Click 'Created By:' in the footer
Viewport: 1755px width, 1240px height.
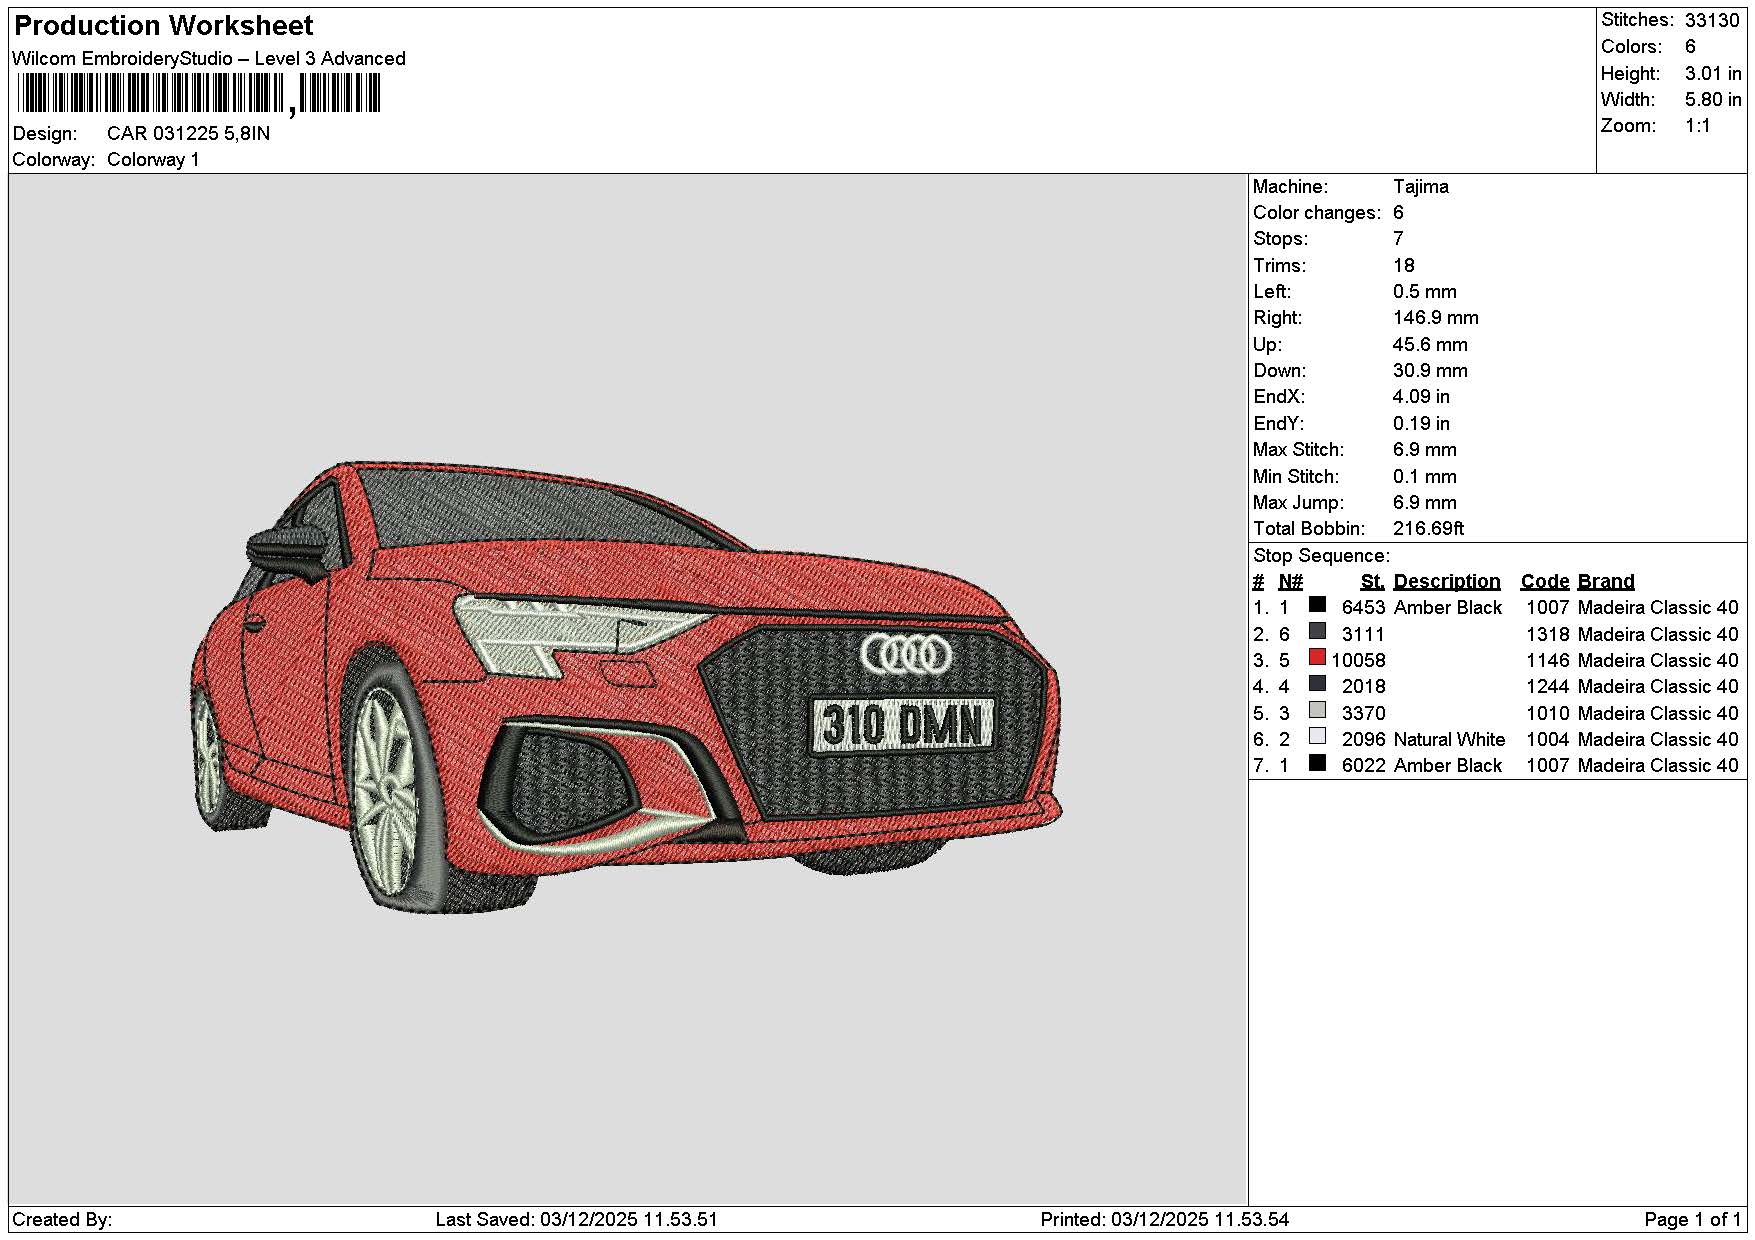(x=62, y=1219)
